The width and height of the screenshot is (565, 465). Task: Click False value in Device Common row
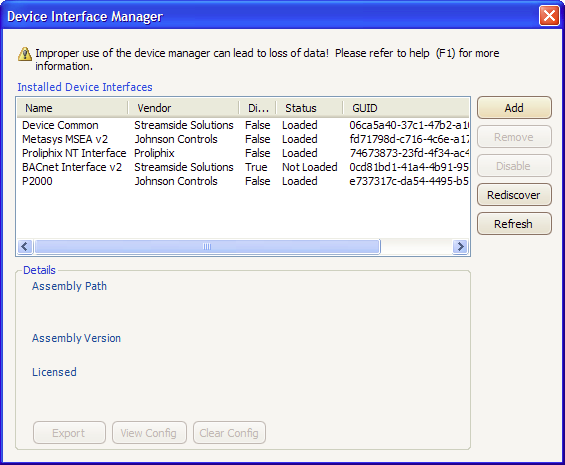pos(258,125)
